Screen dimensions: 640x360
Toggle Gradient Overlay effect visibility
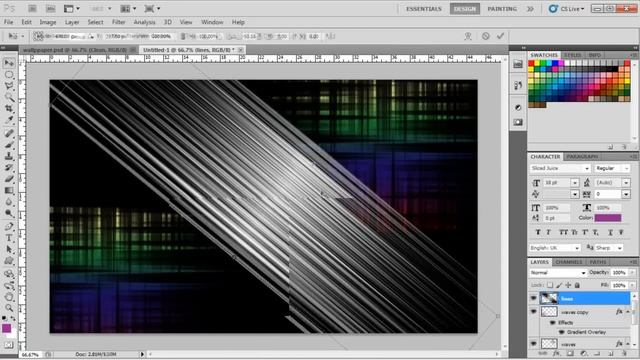coord(561,332)
